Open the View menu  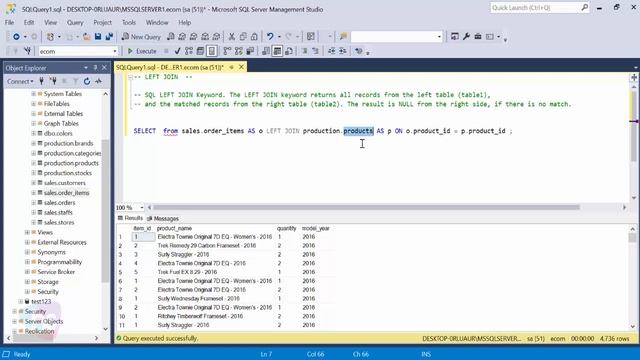pyautogui.click(x=50, y=22)
